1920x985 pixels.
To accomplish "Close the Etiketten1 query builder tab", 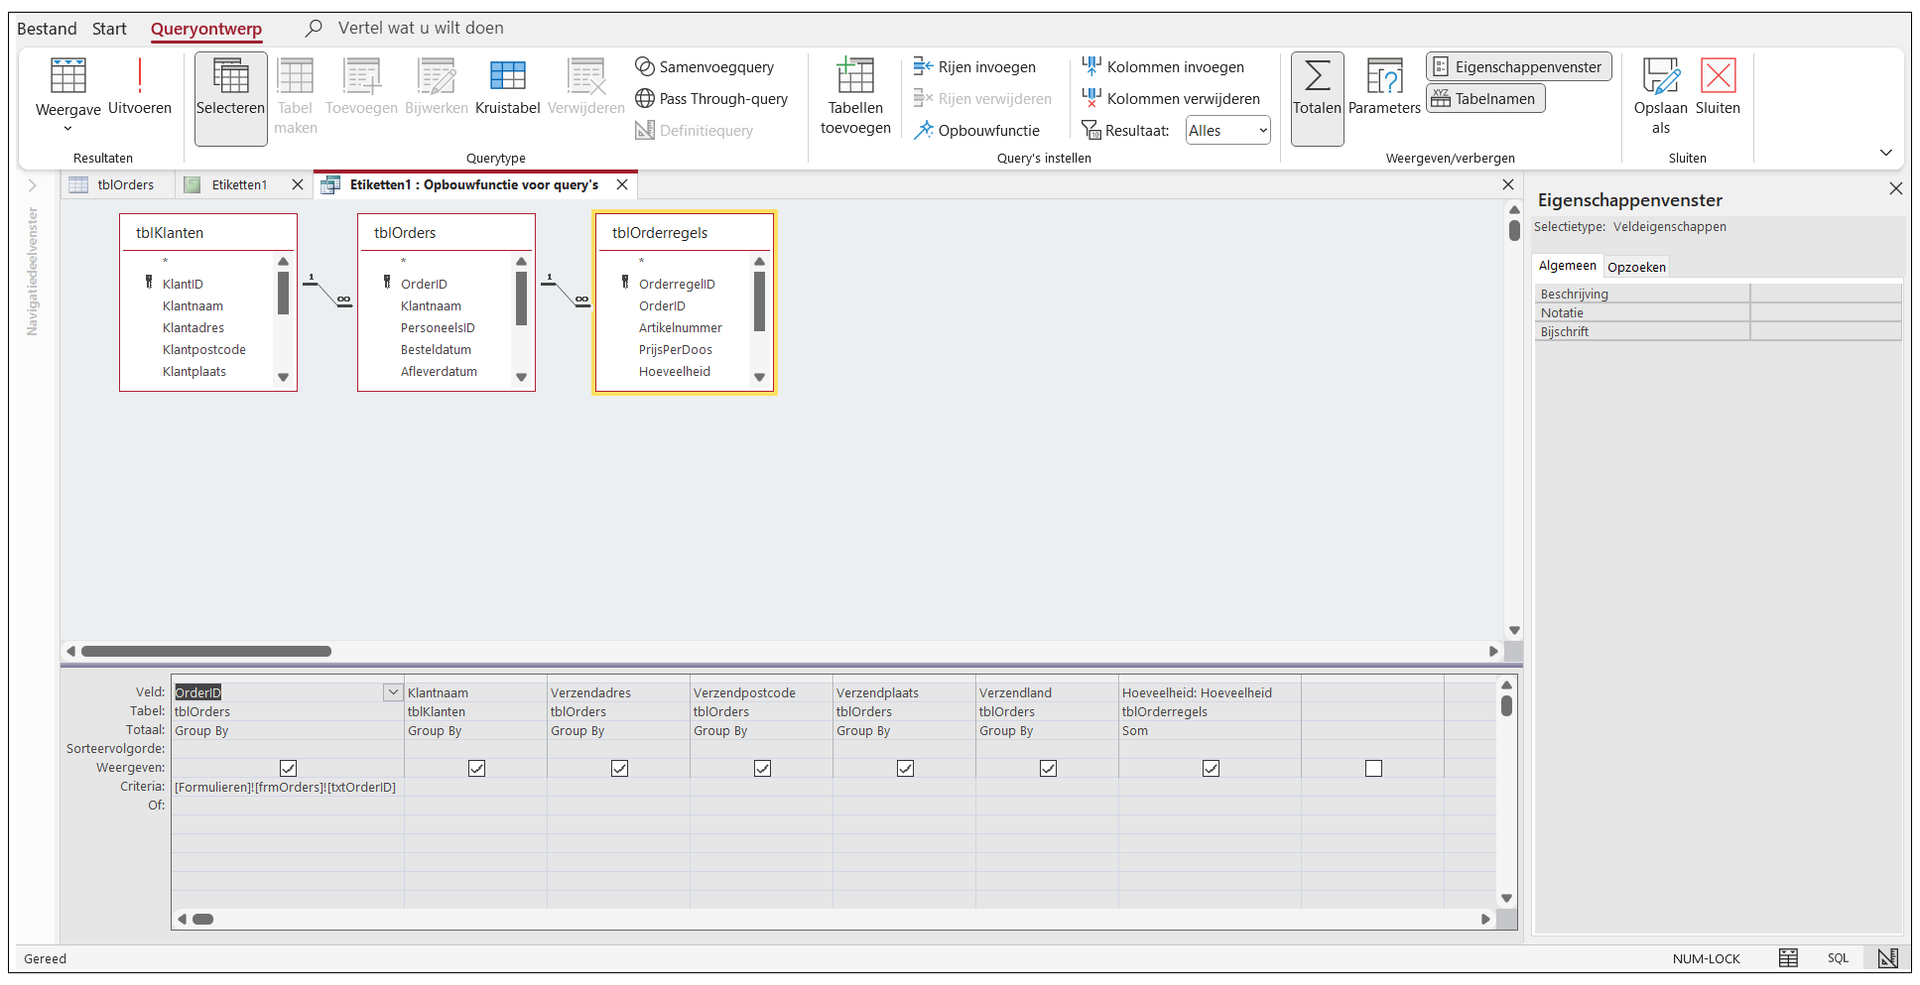I will [x=622, y=185].
